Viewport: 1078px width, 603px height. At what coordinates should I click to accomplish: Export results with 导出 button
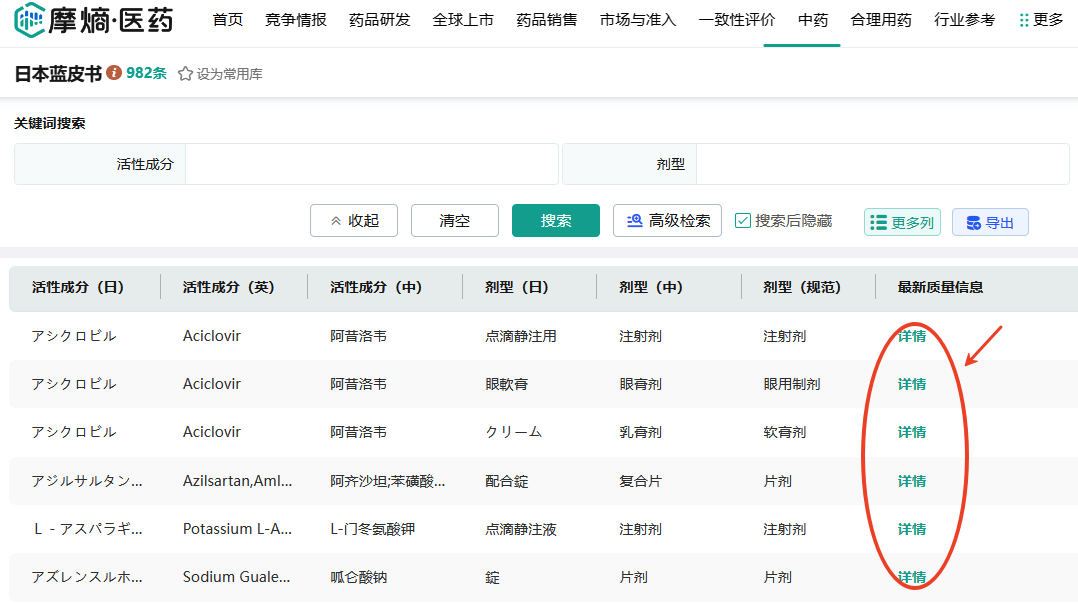pyautogui.click(x=989, y=222)
